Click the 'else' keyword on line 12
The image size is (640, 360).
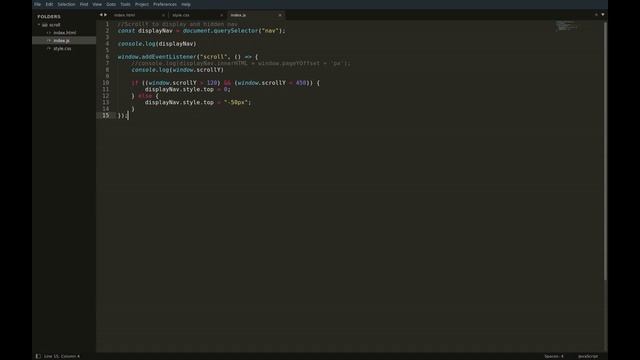[x=145, y=96]
